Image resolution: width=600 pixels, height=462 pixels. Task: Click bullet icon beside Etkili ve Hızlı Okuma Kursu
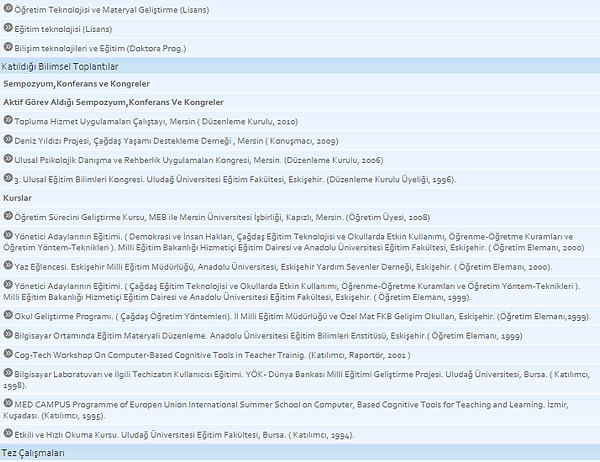click(8, 433)
